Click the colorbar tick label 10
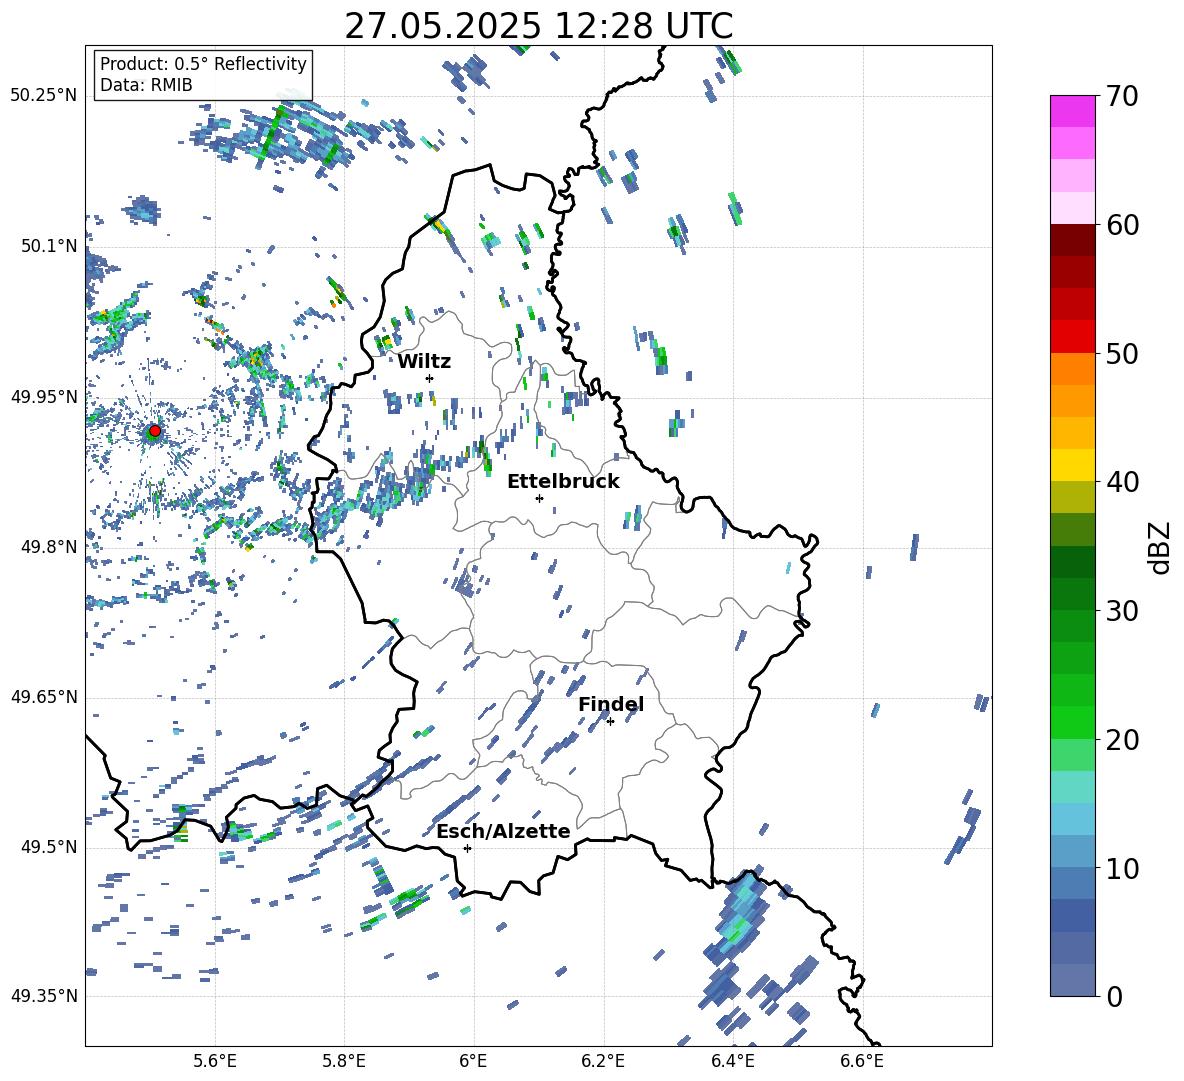Screen dimensions: 1184x1081 tap(1122, 868)
